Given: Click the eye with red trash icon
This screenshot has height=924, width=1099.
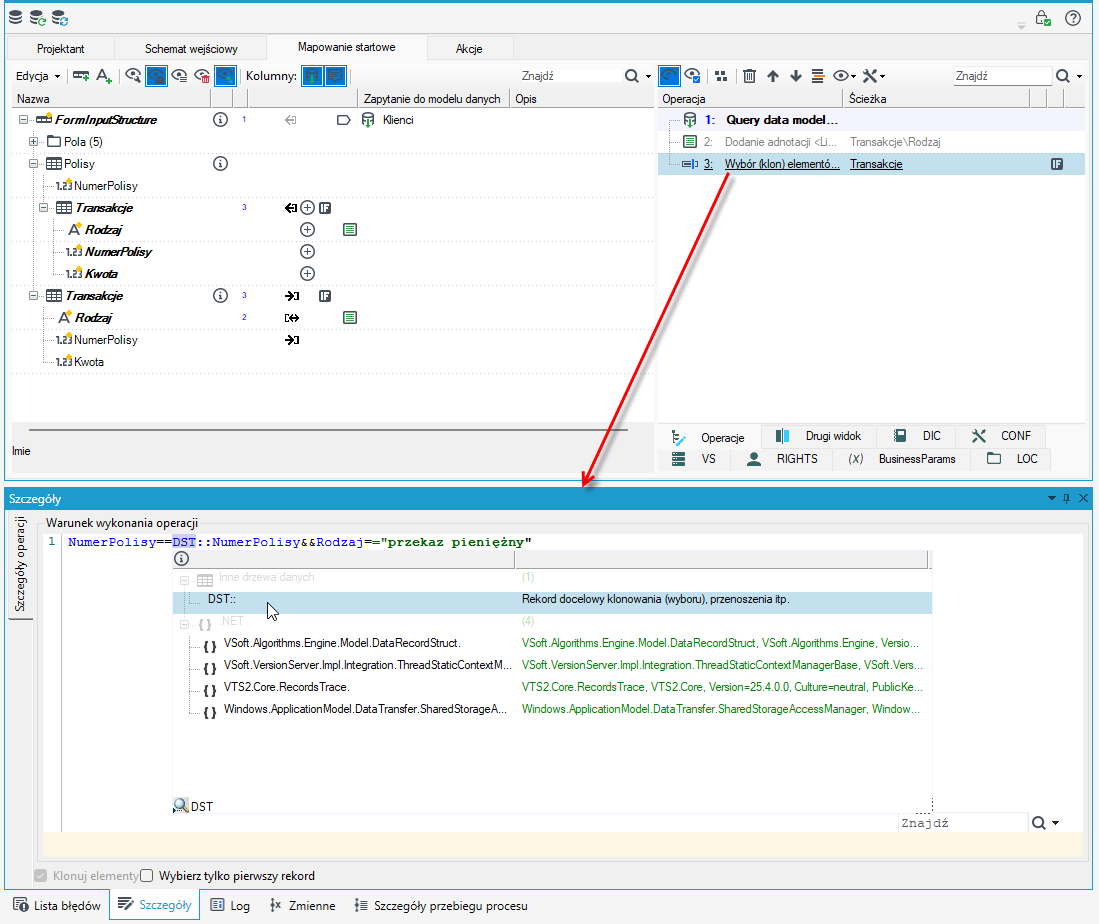Looking at the screenshot, I should [x=203, y=76].
